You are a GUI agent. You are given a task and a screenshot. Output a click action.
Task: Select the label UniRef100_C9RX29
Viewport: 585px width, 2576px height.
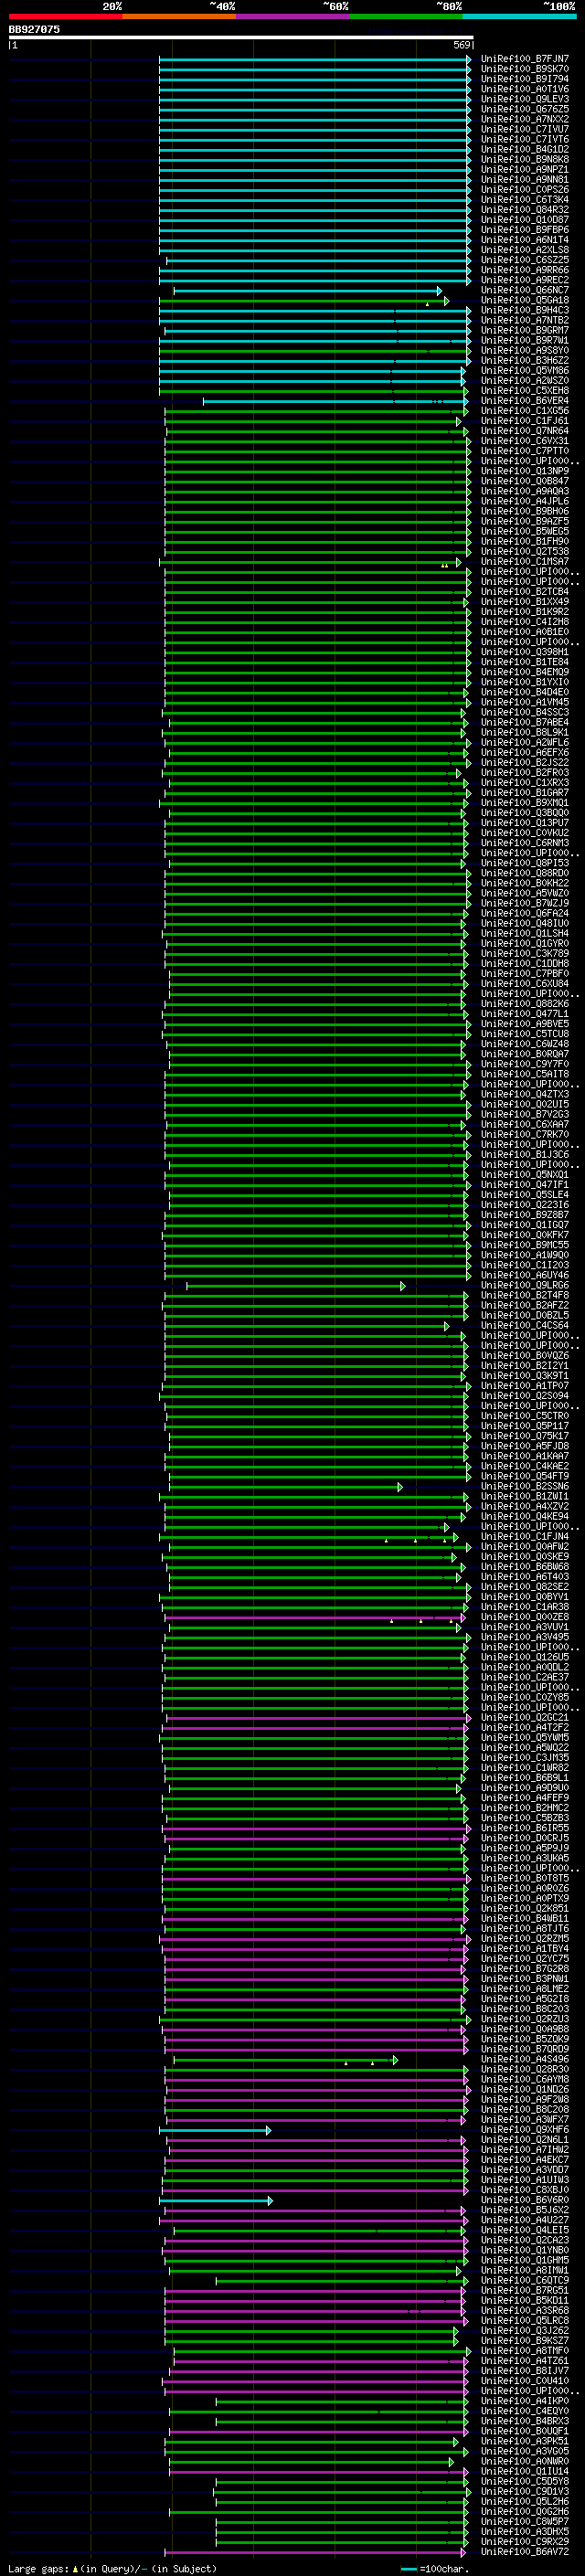pos(524,2541)
